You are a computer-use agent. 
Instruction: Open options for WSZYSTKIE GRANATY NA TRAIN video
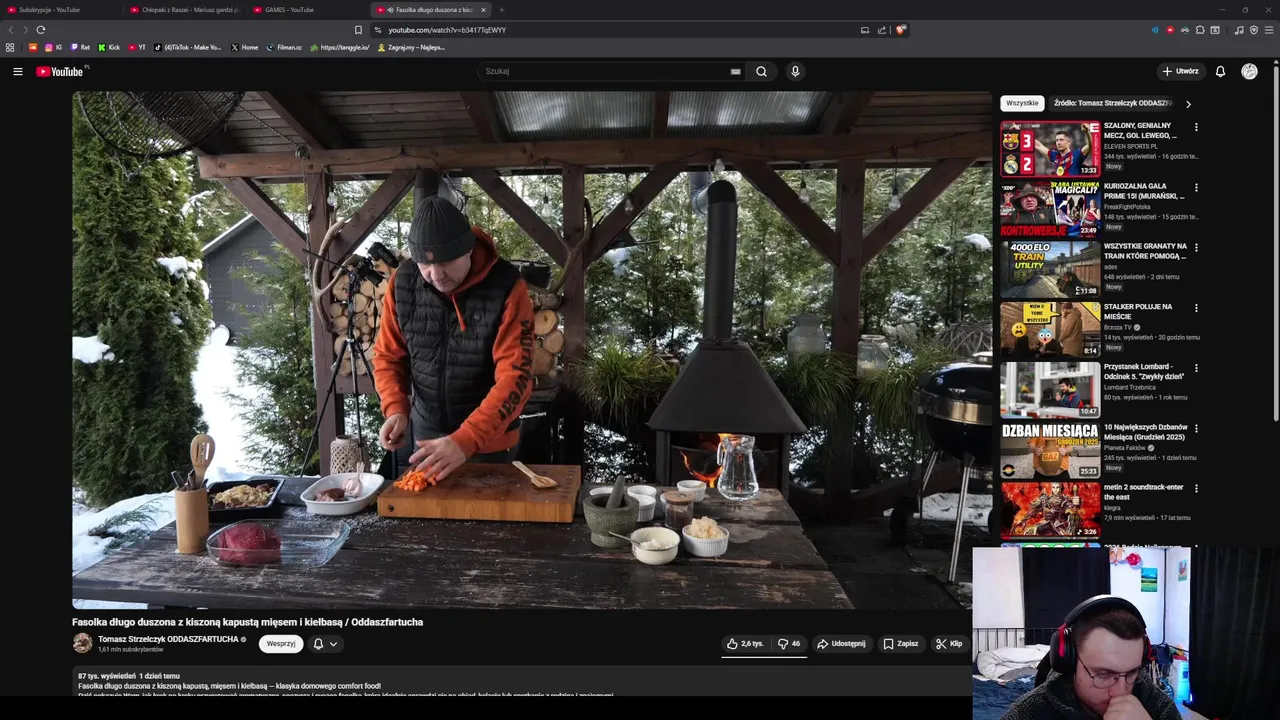tap(1196, 248)
